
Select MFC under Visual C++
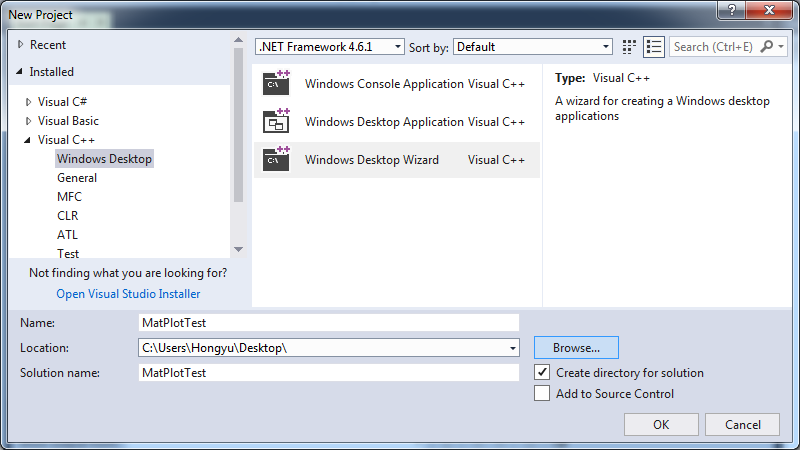[x=69, y=197]
